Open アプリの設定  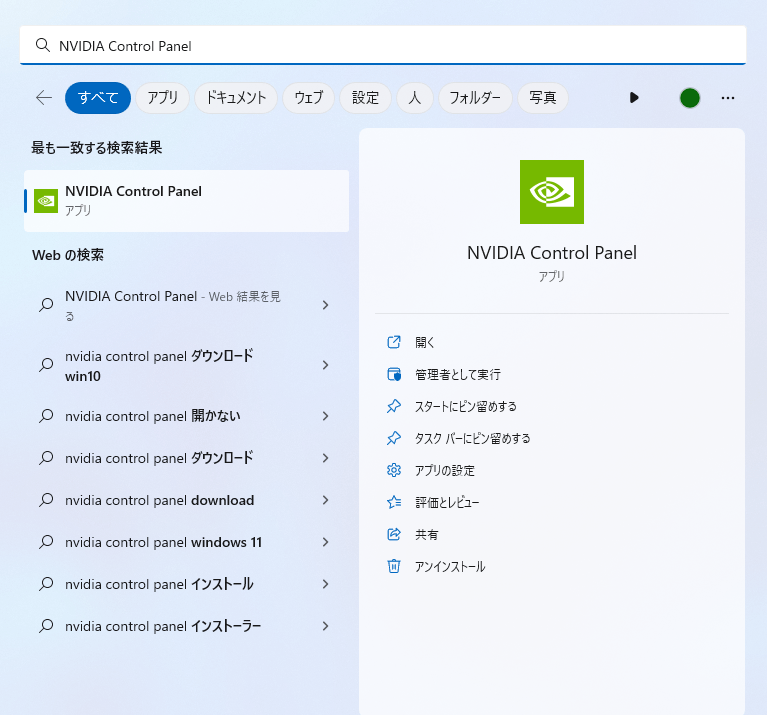(445, 470)
